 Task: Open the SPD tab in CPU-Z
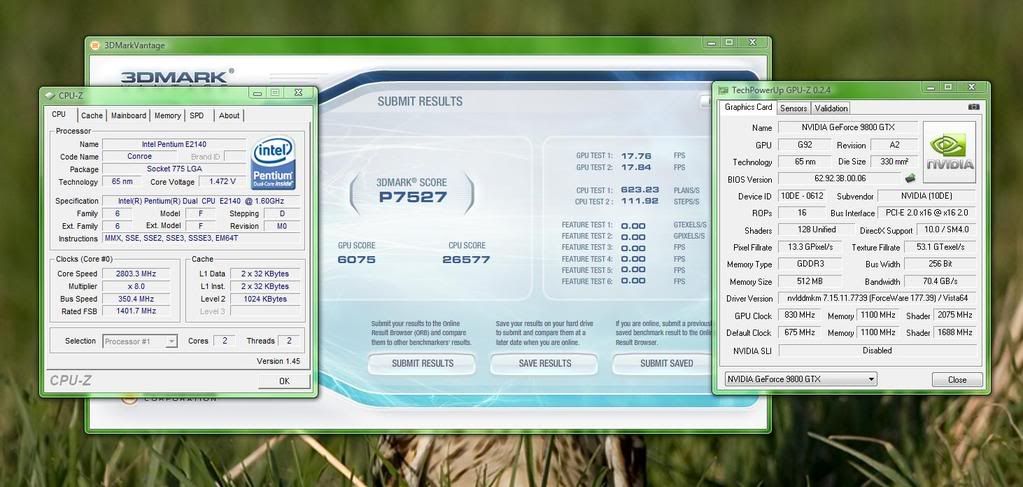[x=197, y=116]
